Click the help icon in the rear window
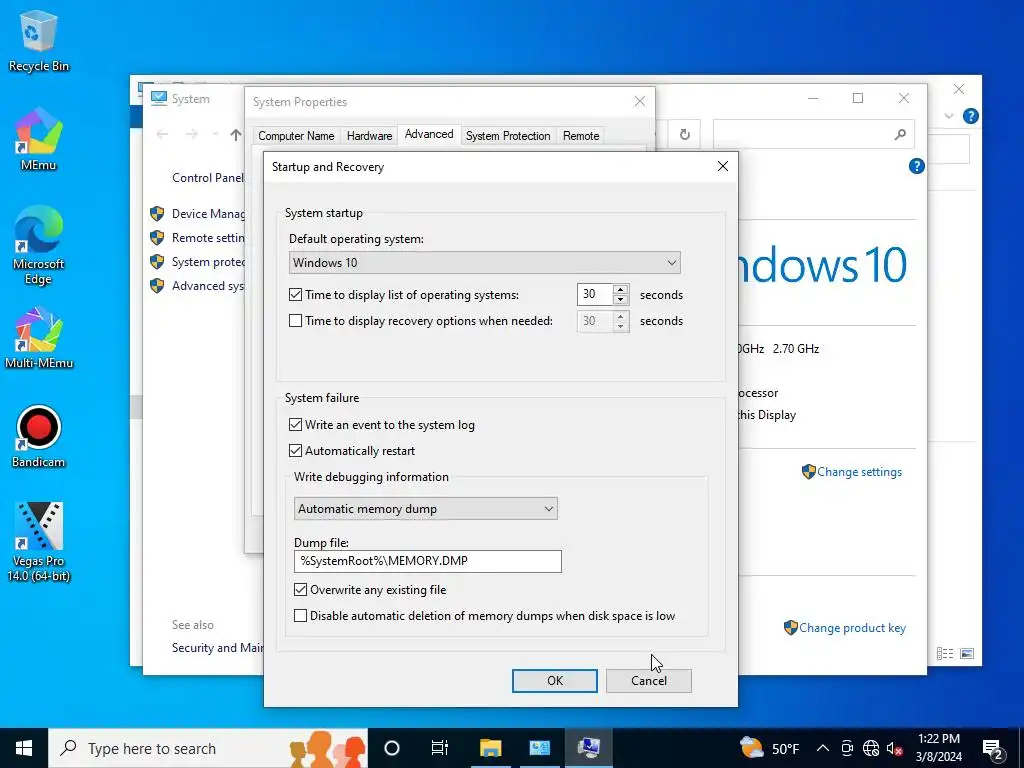 pos(970,116)
